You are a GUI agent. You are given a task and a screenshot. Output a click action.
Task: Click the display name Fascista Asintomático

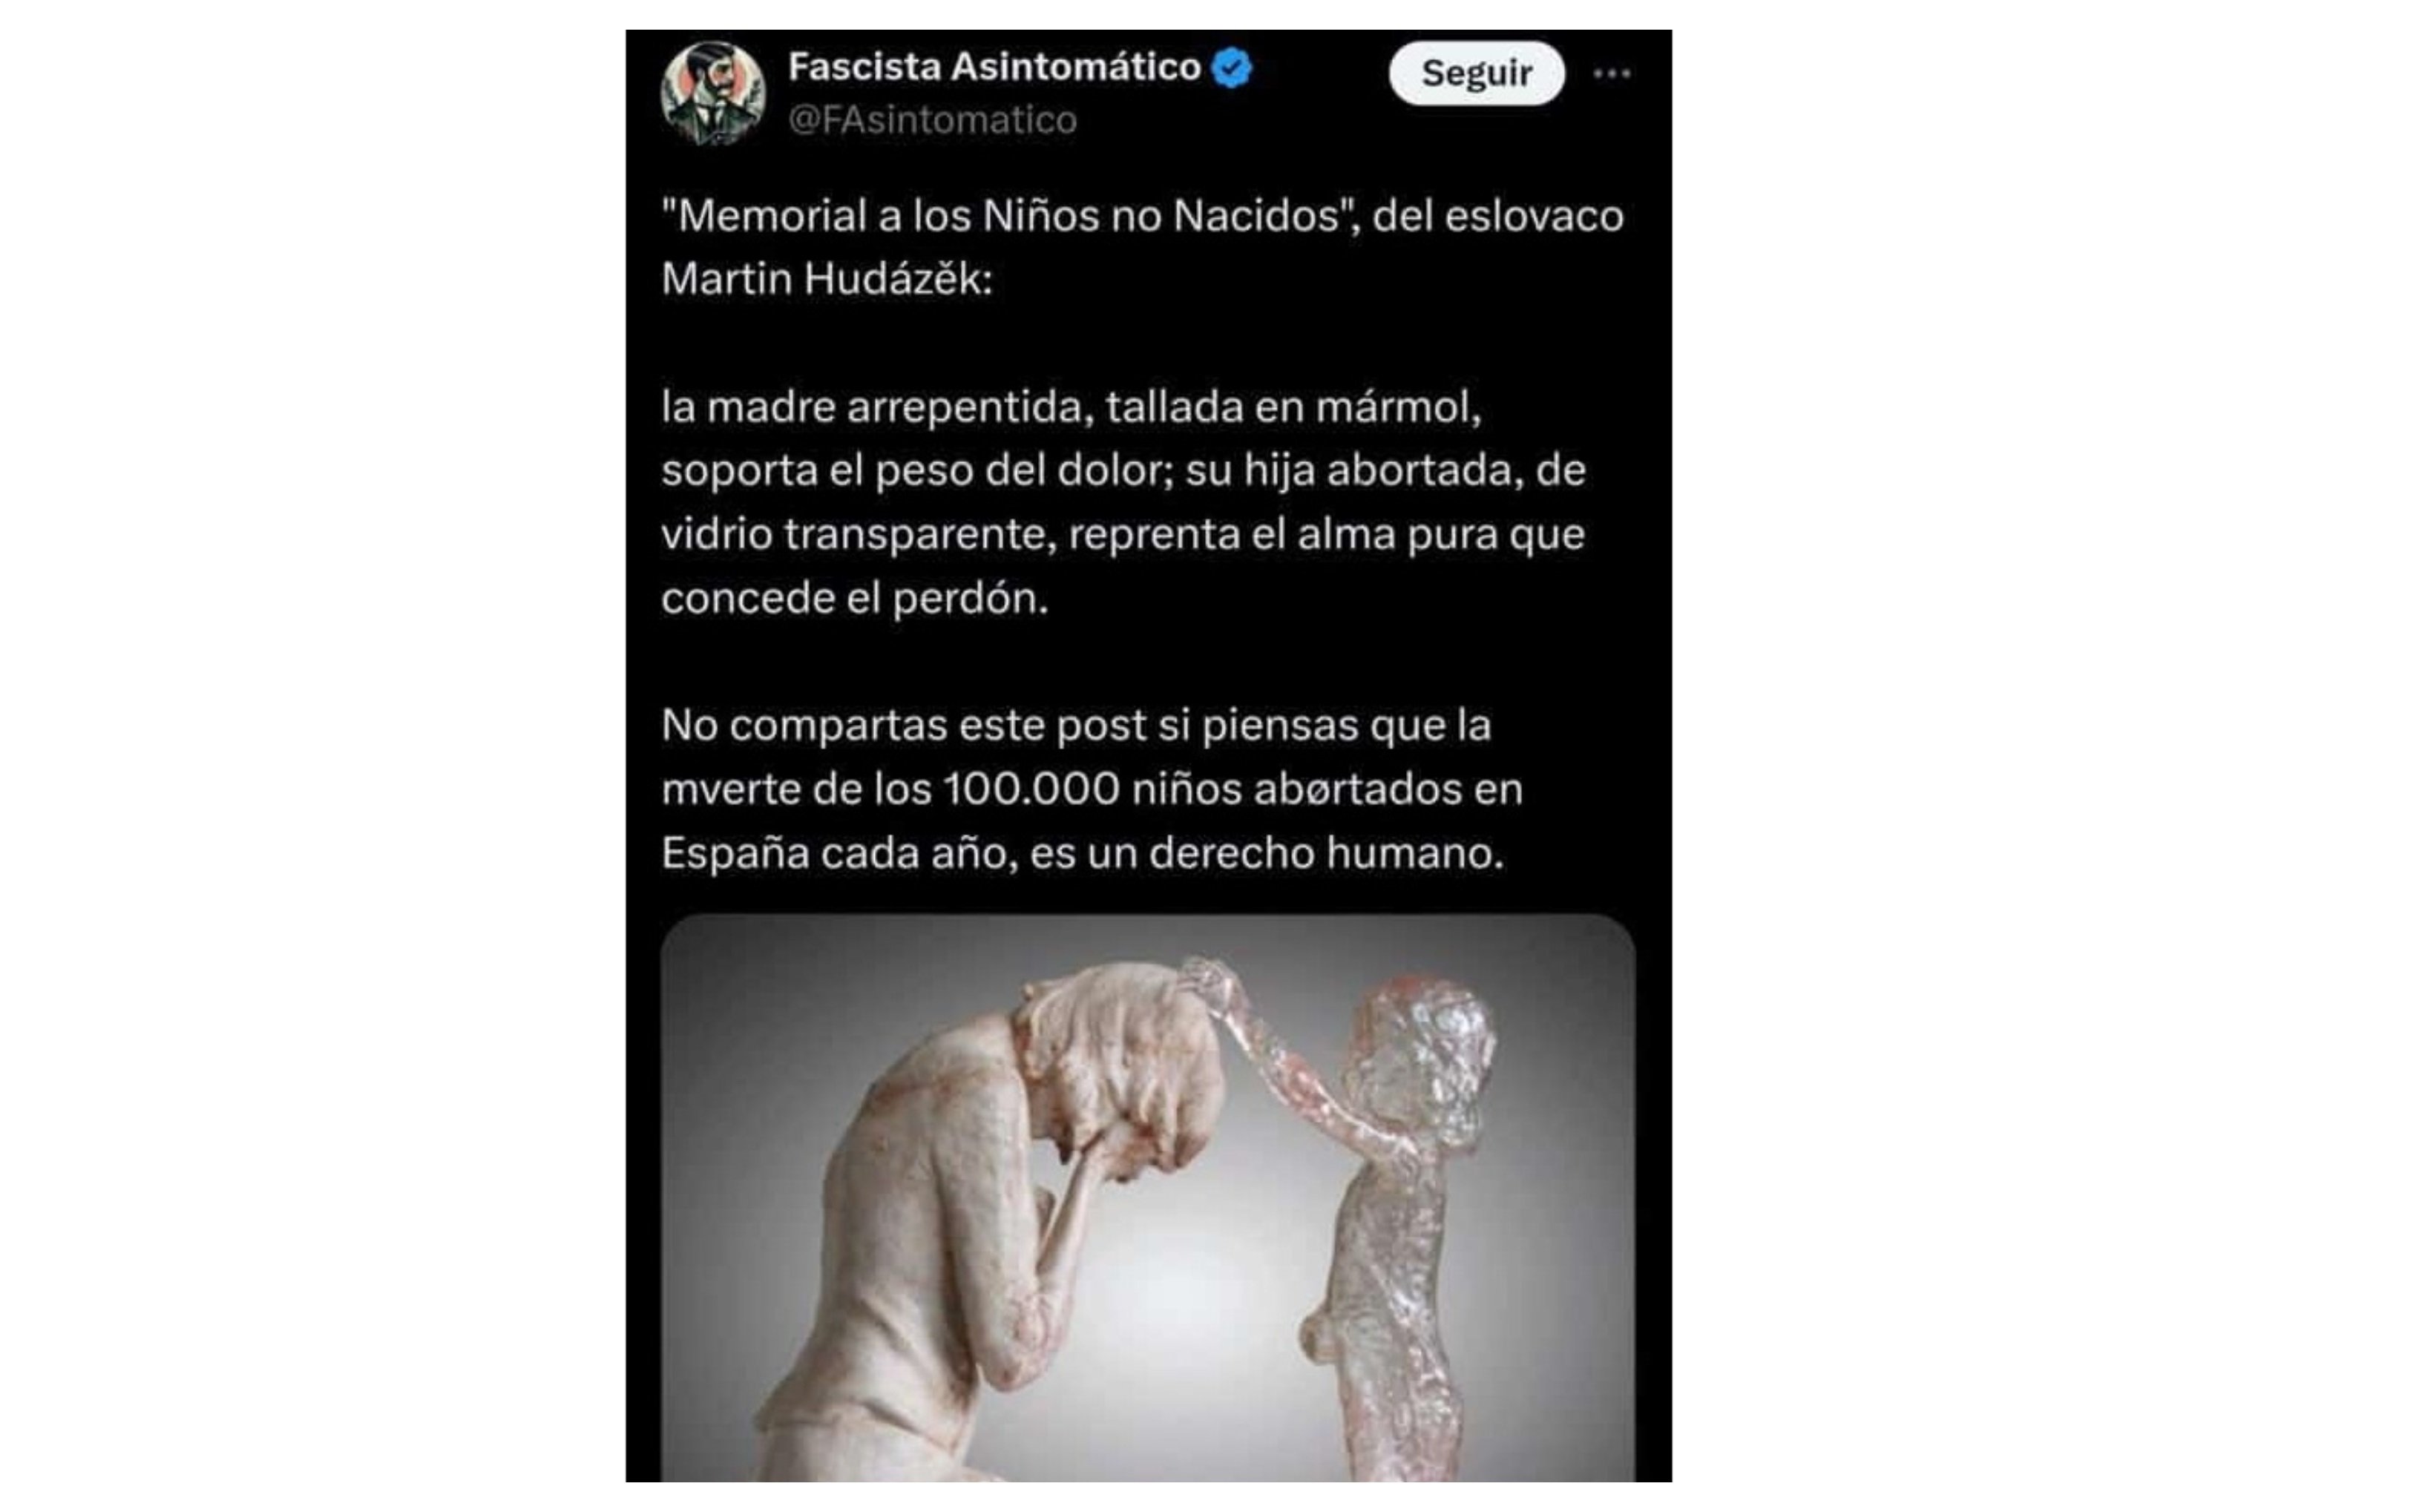(x=994, y=67)
